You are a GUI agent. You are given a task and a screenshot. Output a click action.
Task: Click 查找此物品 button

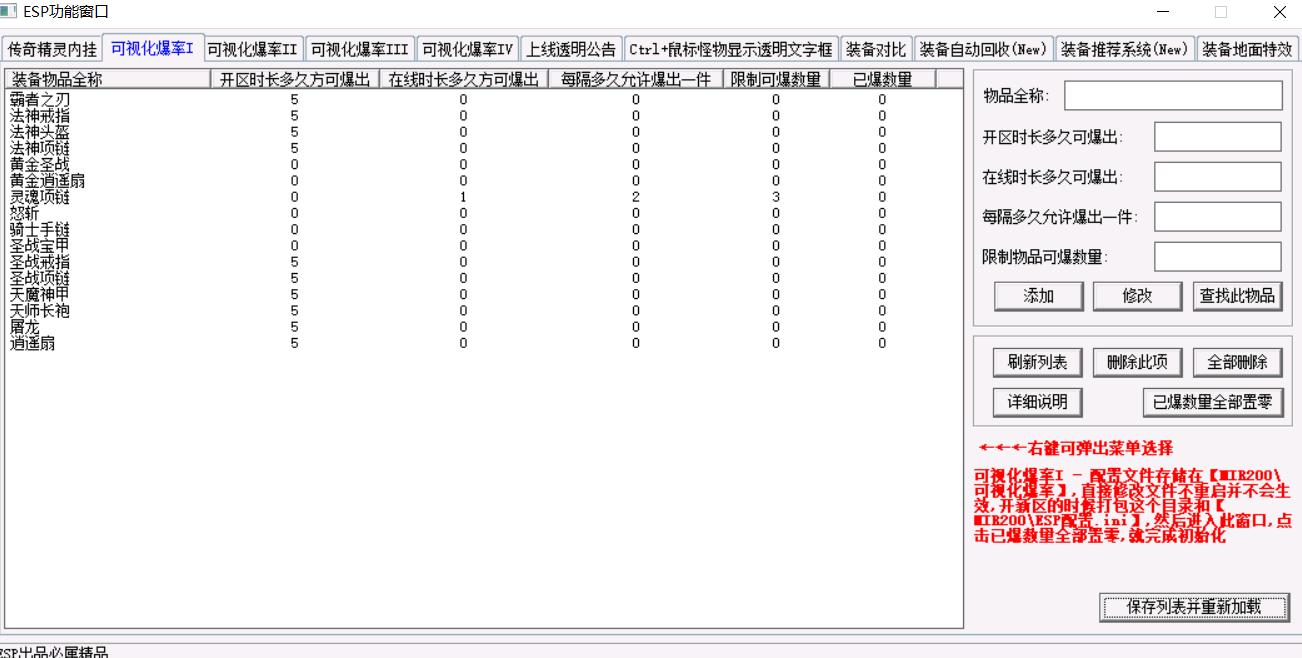1238,296
